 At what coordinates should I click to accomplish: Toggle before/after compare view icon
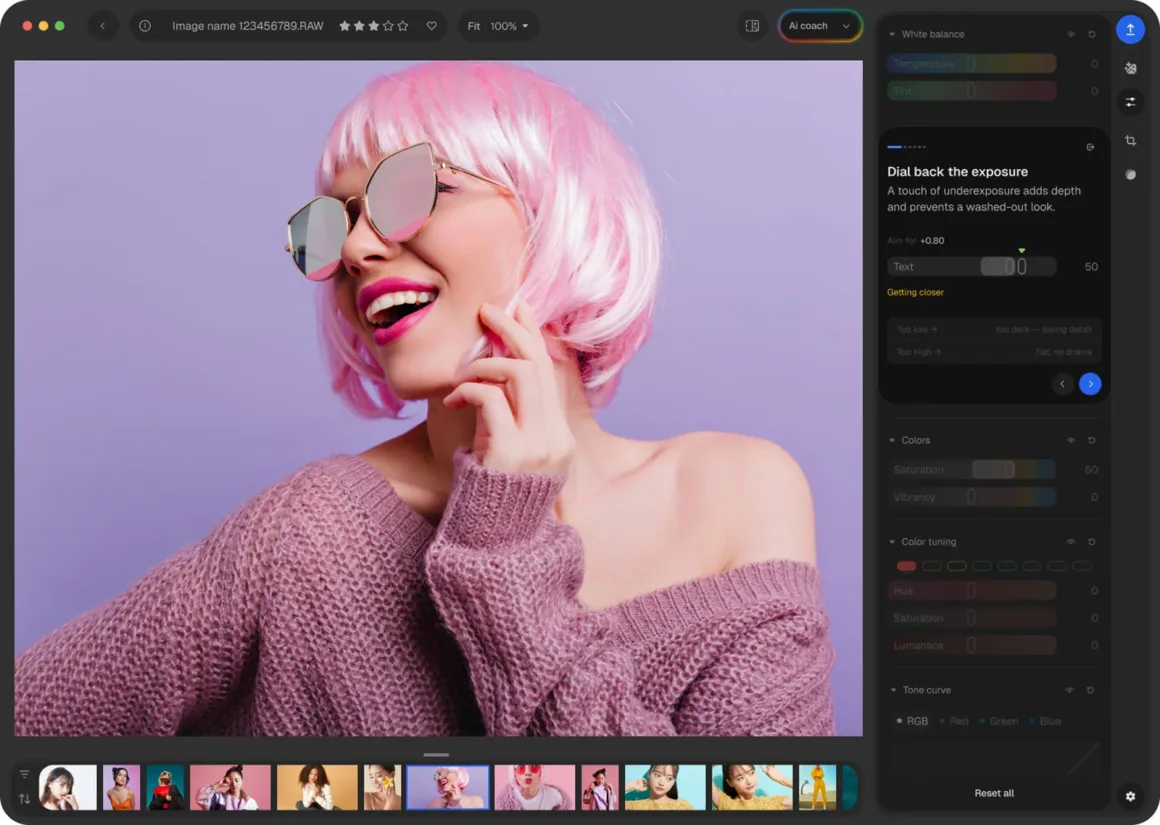752,26
